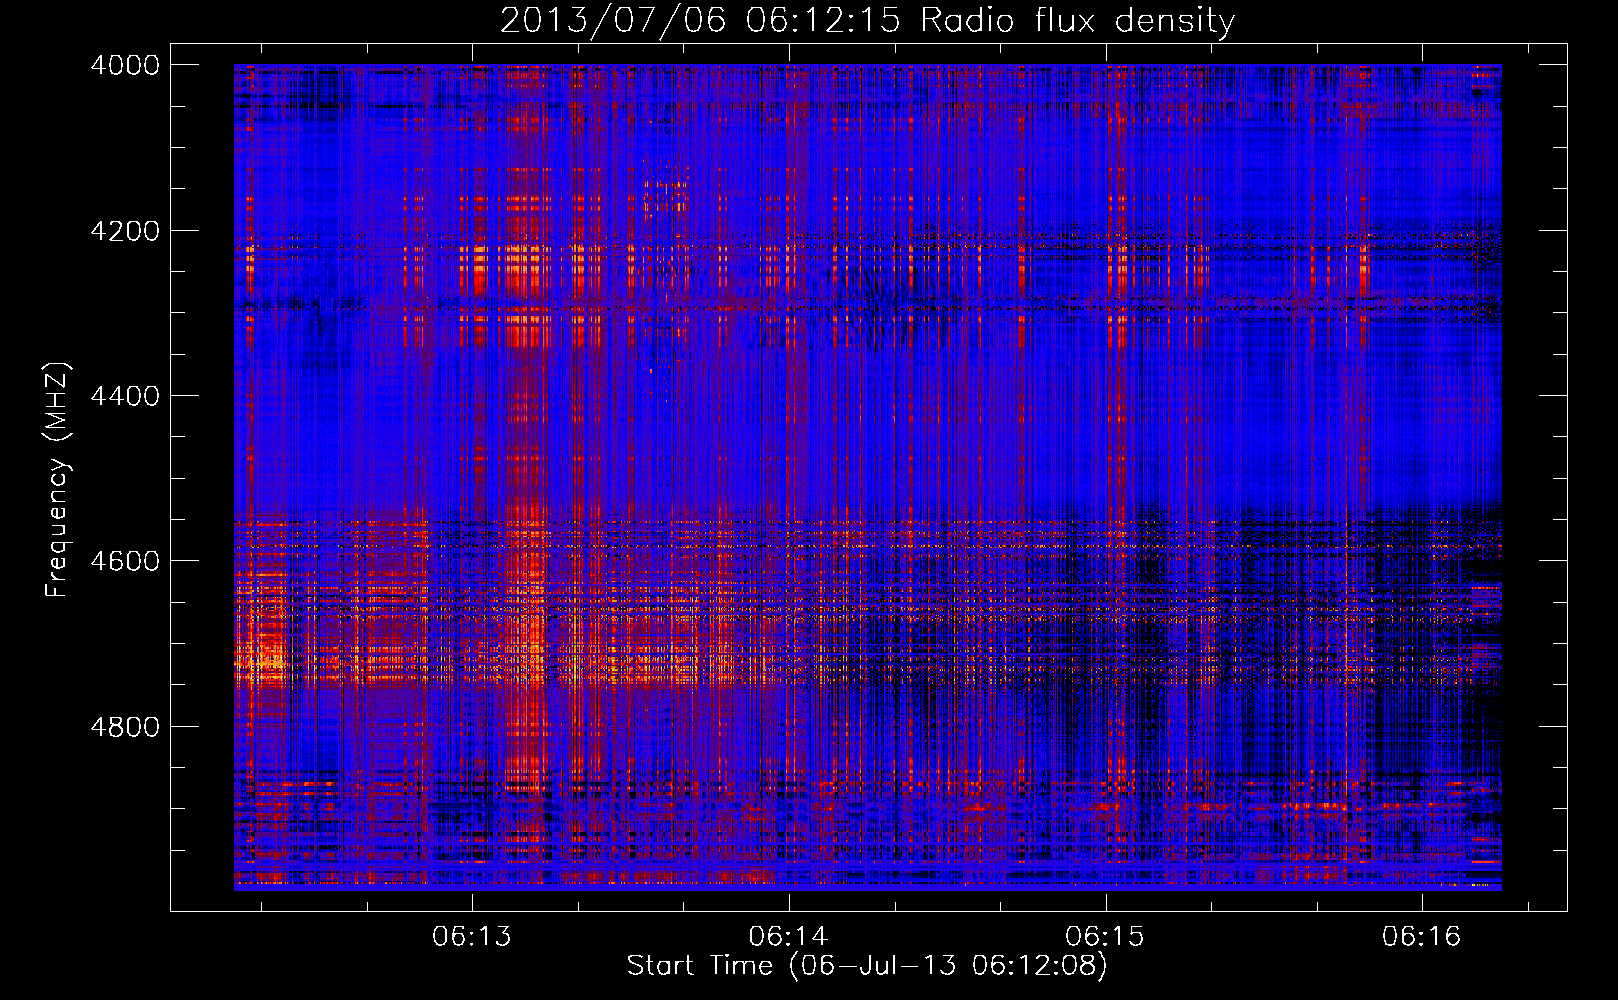This screenshot has width=1618, height=1000.
Task: Click the 'Frequency (MHZ)' axis label
Action: tap(58, 480)
